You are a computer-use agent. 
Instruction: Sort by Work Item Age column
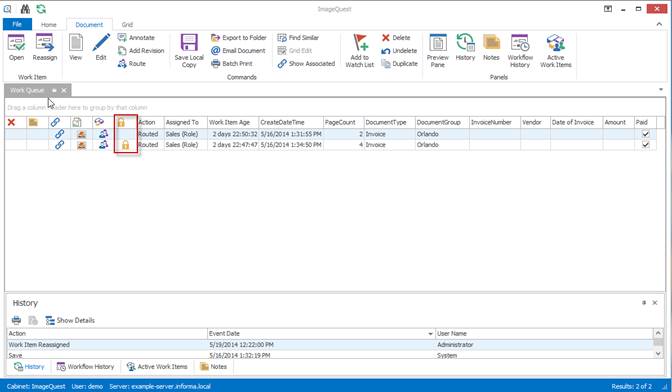pyautogui.click(x=233, y=123)
